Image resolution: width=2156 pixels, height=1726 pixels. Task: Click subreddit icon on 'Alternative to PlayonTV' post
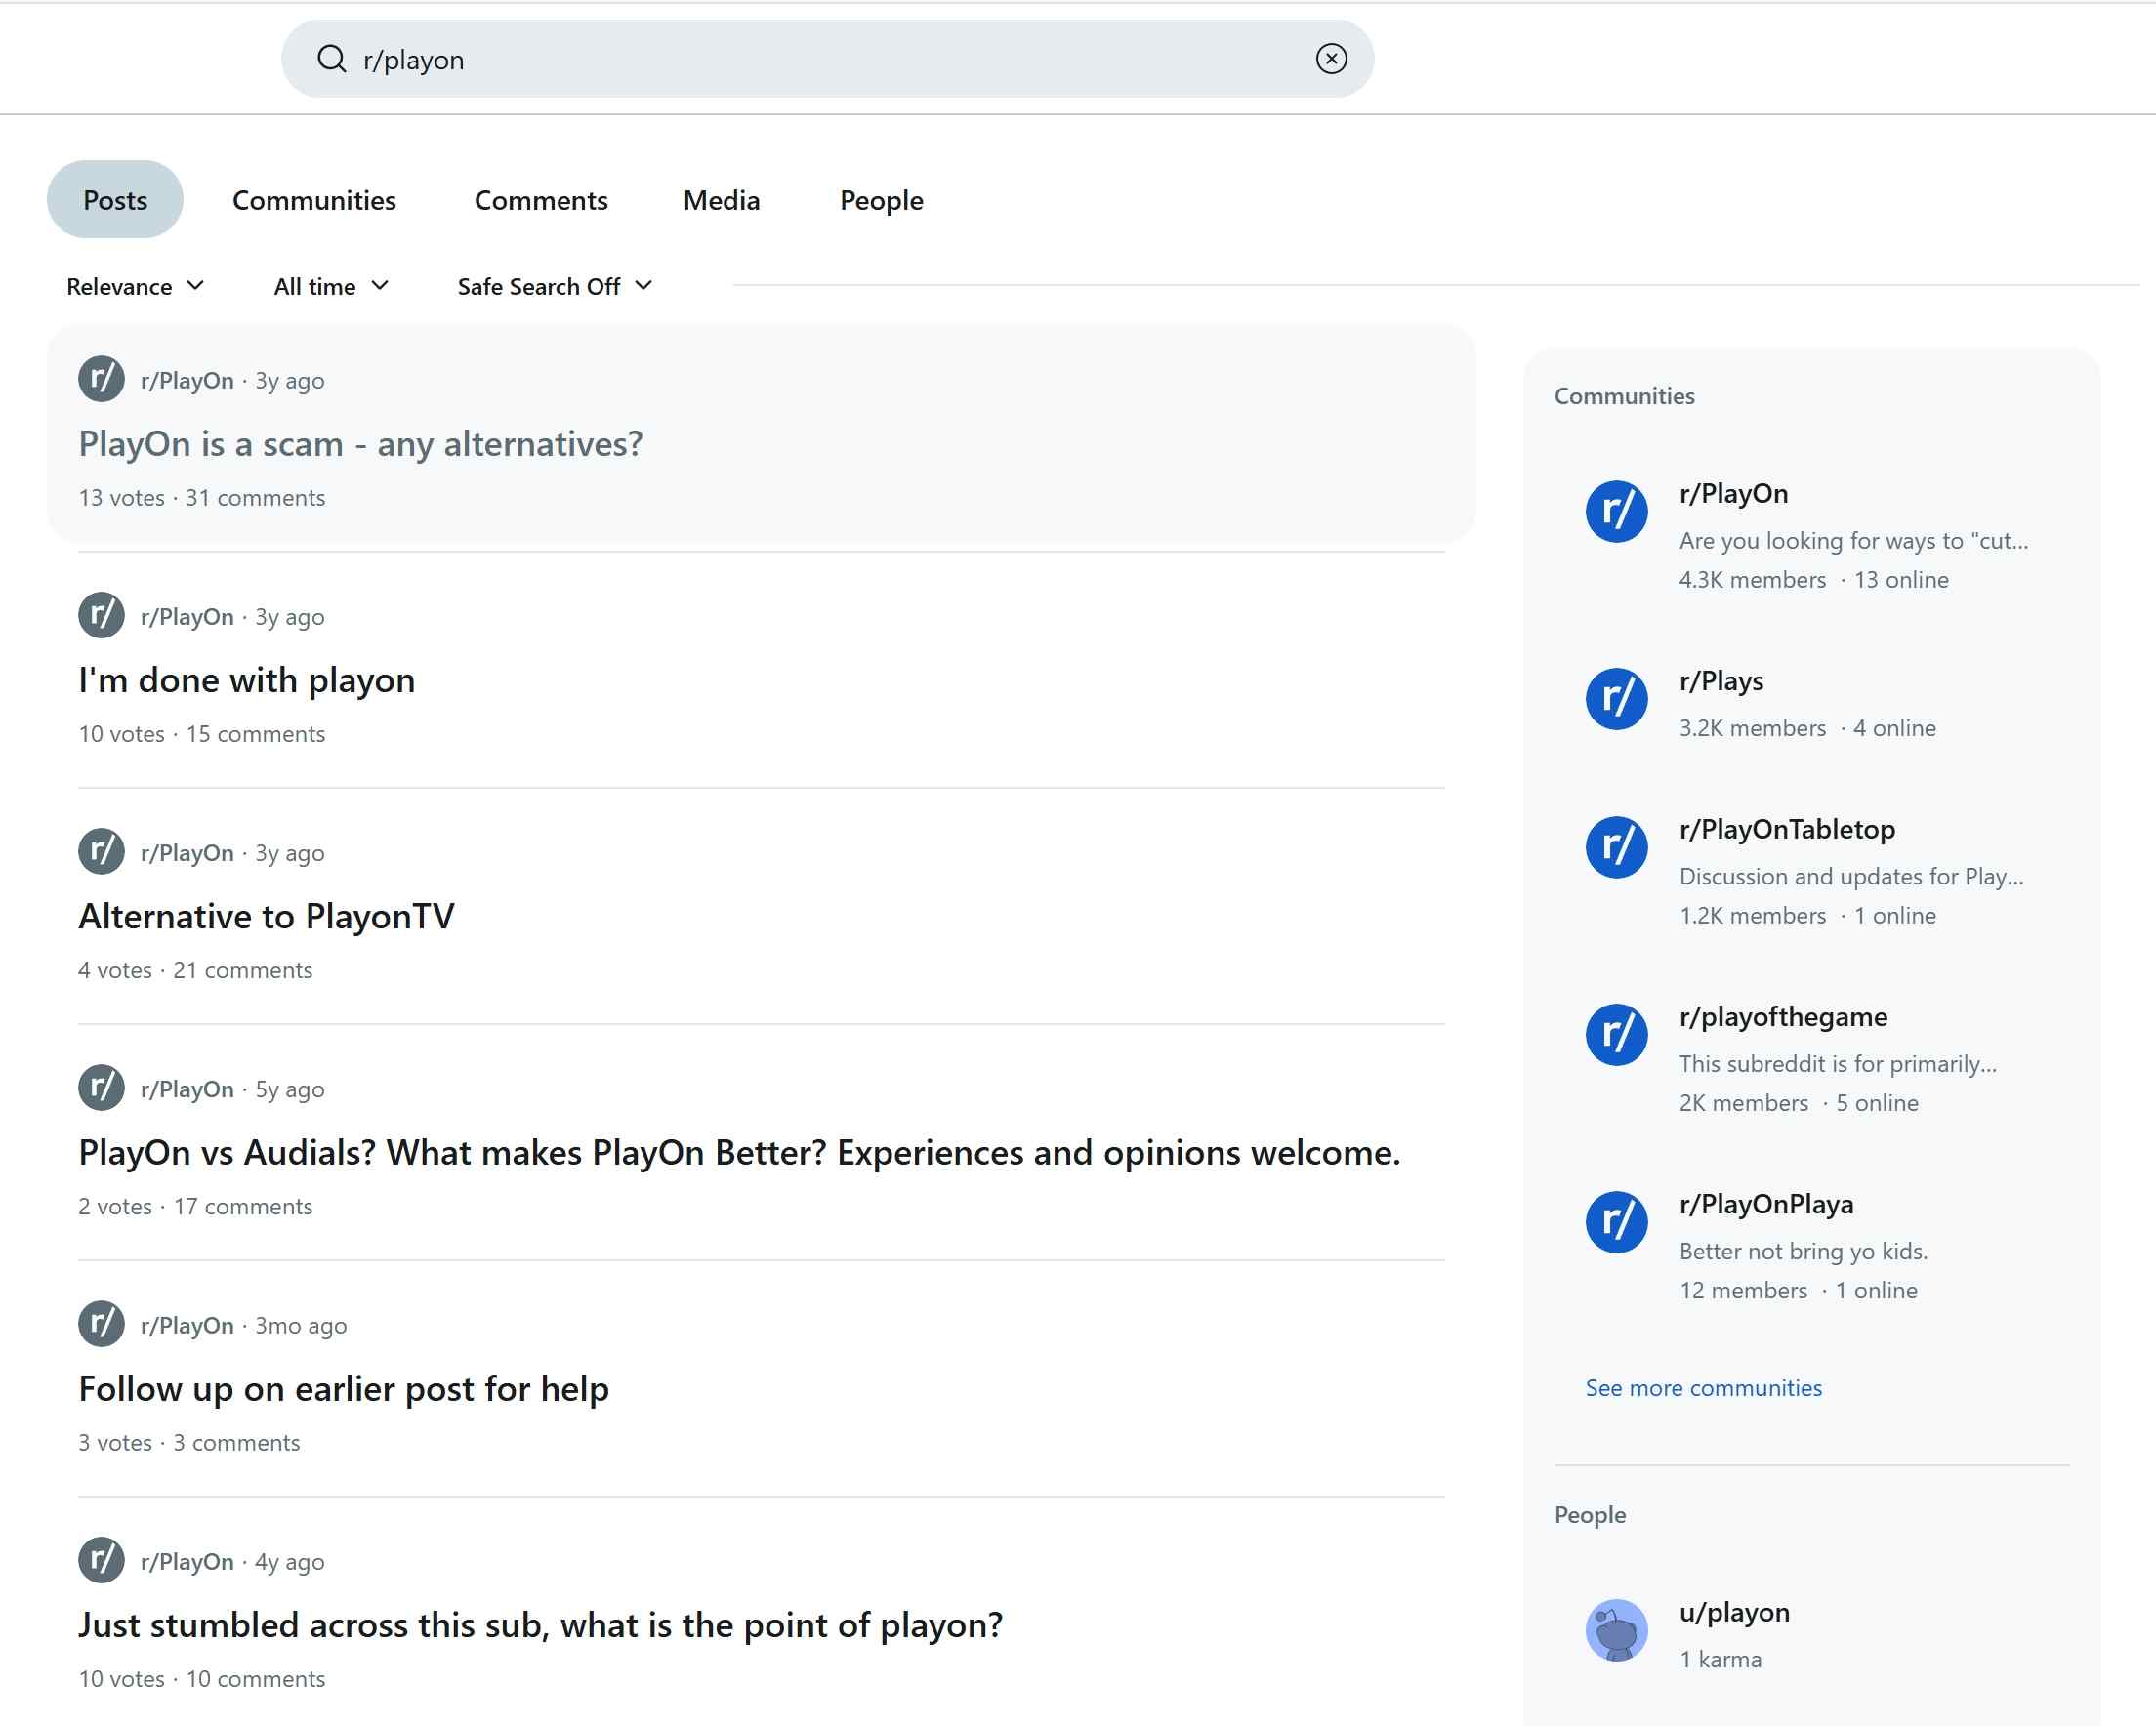pos(102,851)
